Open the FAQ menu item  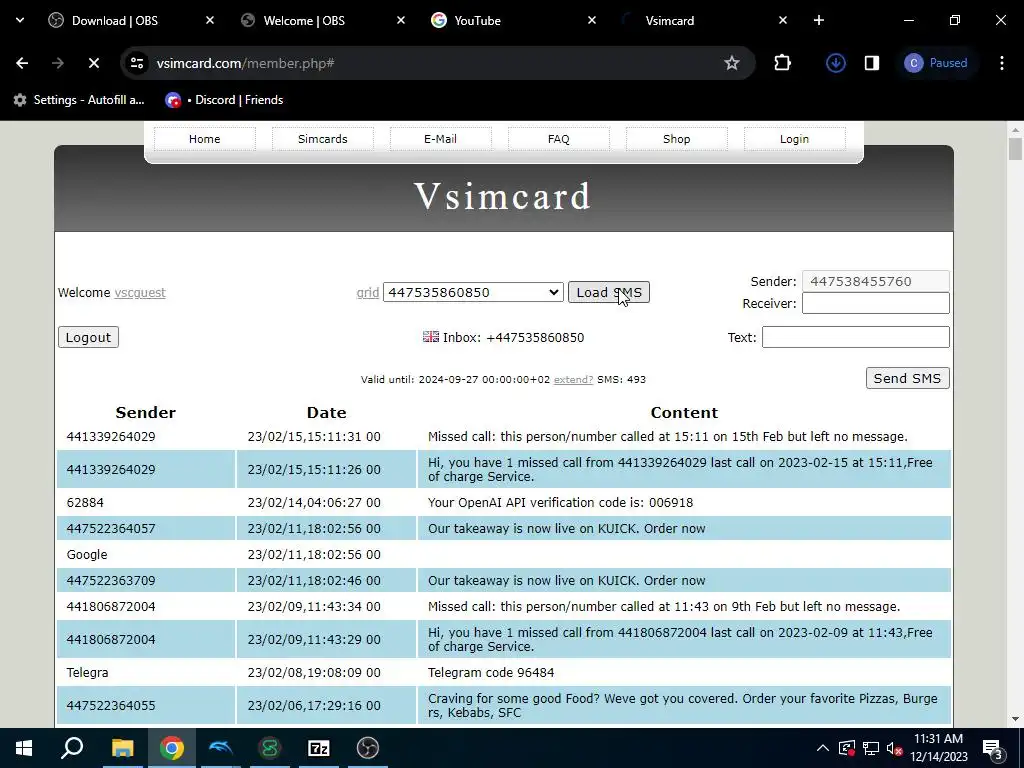[558, 139]
